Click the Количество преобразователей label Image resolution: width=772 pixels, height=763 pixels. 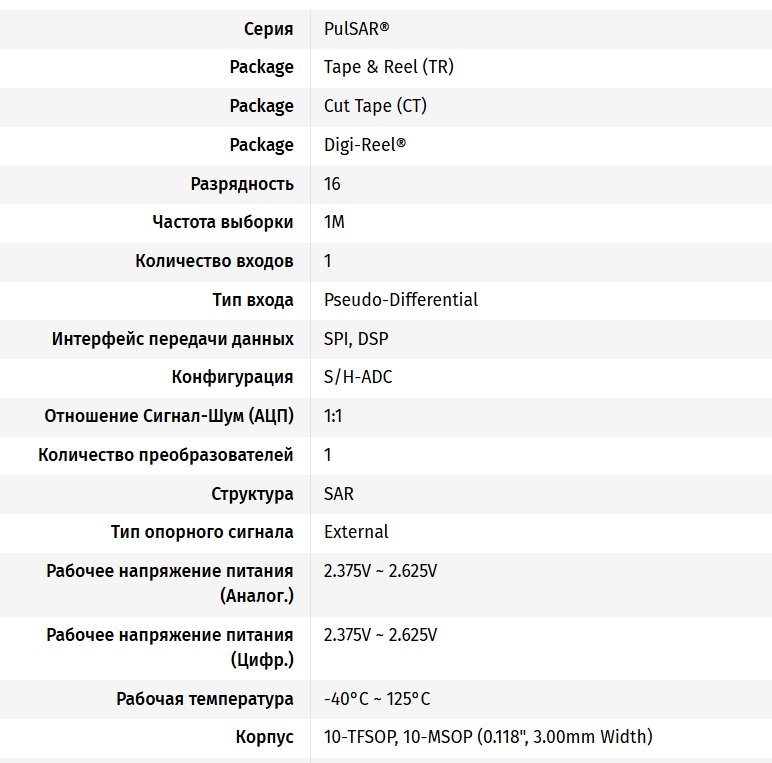(166, 455)
